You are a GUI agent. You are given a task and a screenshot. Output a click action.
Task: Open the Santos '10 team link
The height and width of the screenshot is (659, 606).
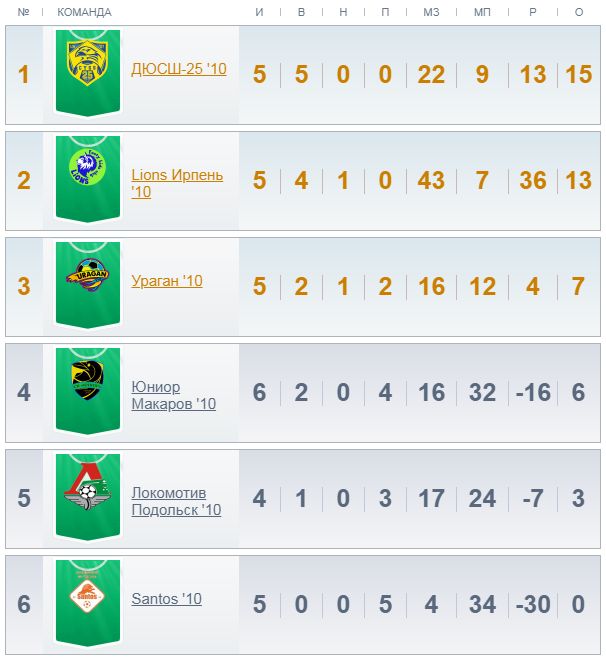[166, 598]
